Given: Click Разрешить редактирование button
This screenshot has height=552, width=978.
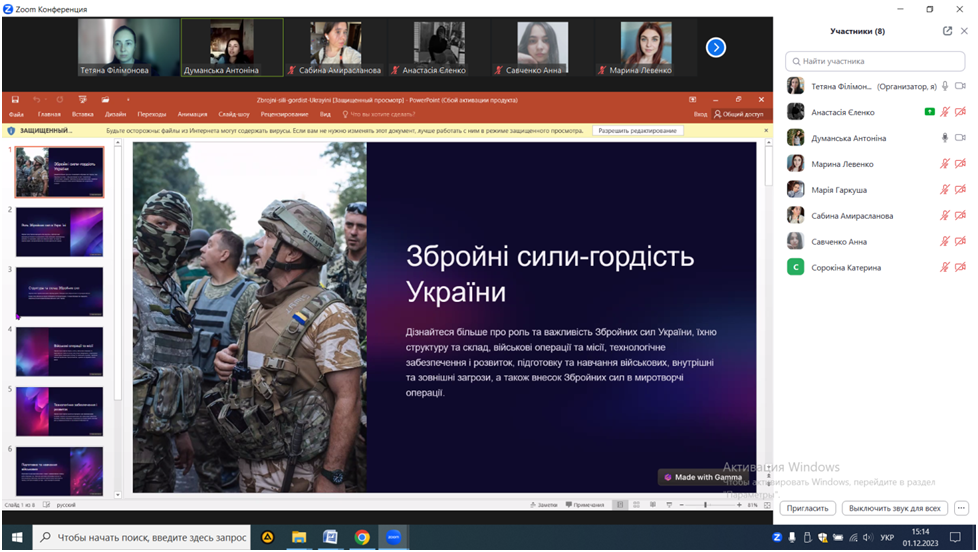Looking at the screenshot, I should (639, 131).
